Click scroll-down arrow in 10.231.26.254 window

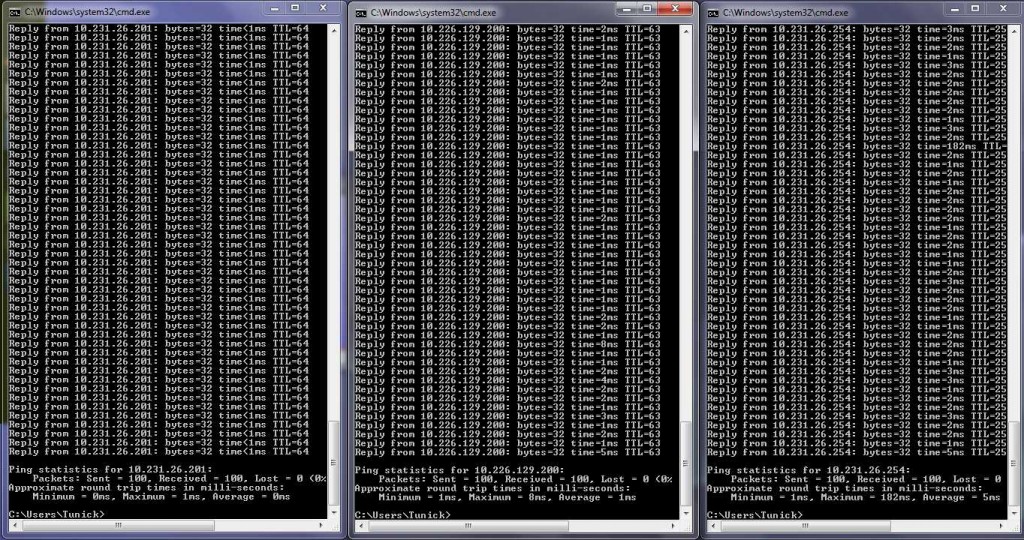(1014, 513)
